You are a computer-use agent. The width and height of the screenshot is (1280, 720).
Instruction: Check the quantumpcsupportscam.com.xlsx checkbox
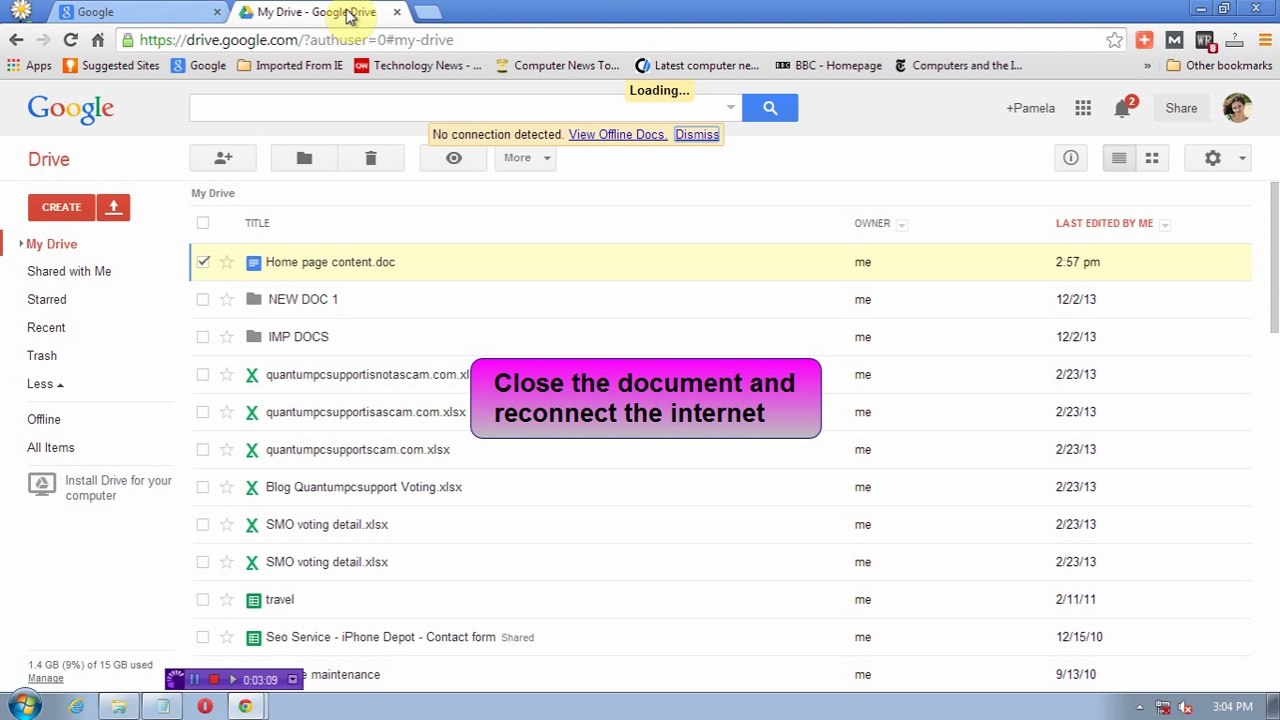point(203,449)
